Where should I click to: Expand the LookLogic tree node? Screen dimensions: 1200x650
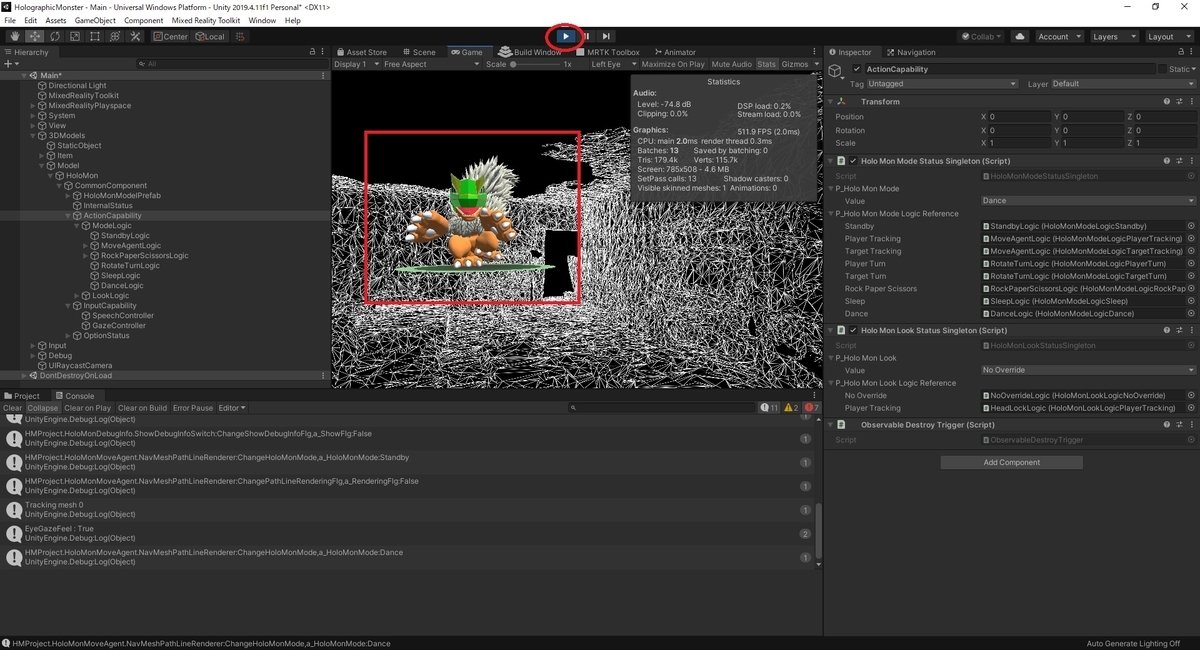click(x=79, y=296)
